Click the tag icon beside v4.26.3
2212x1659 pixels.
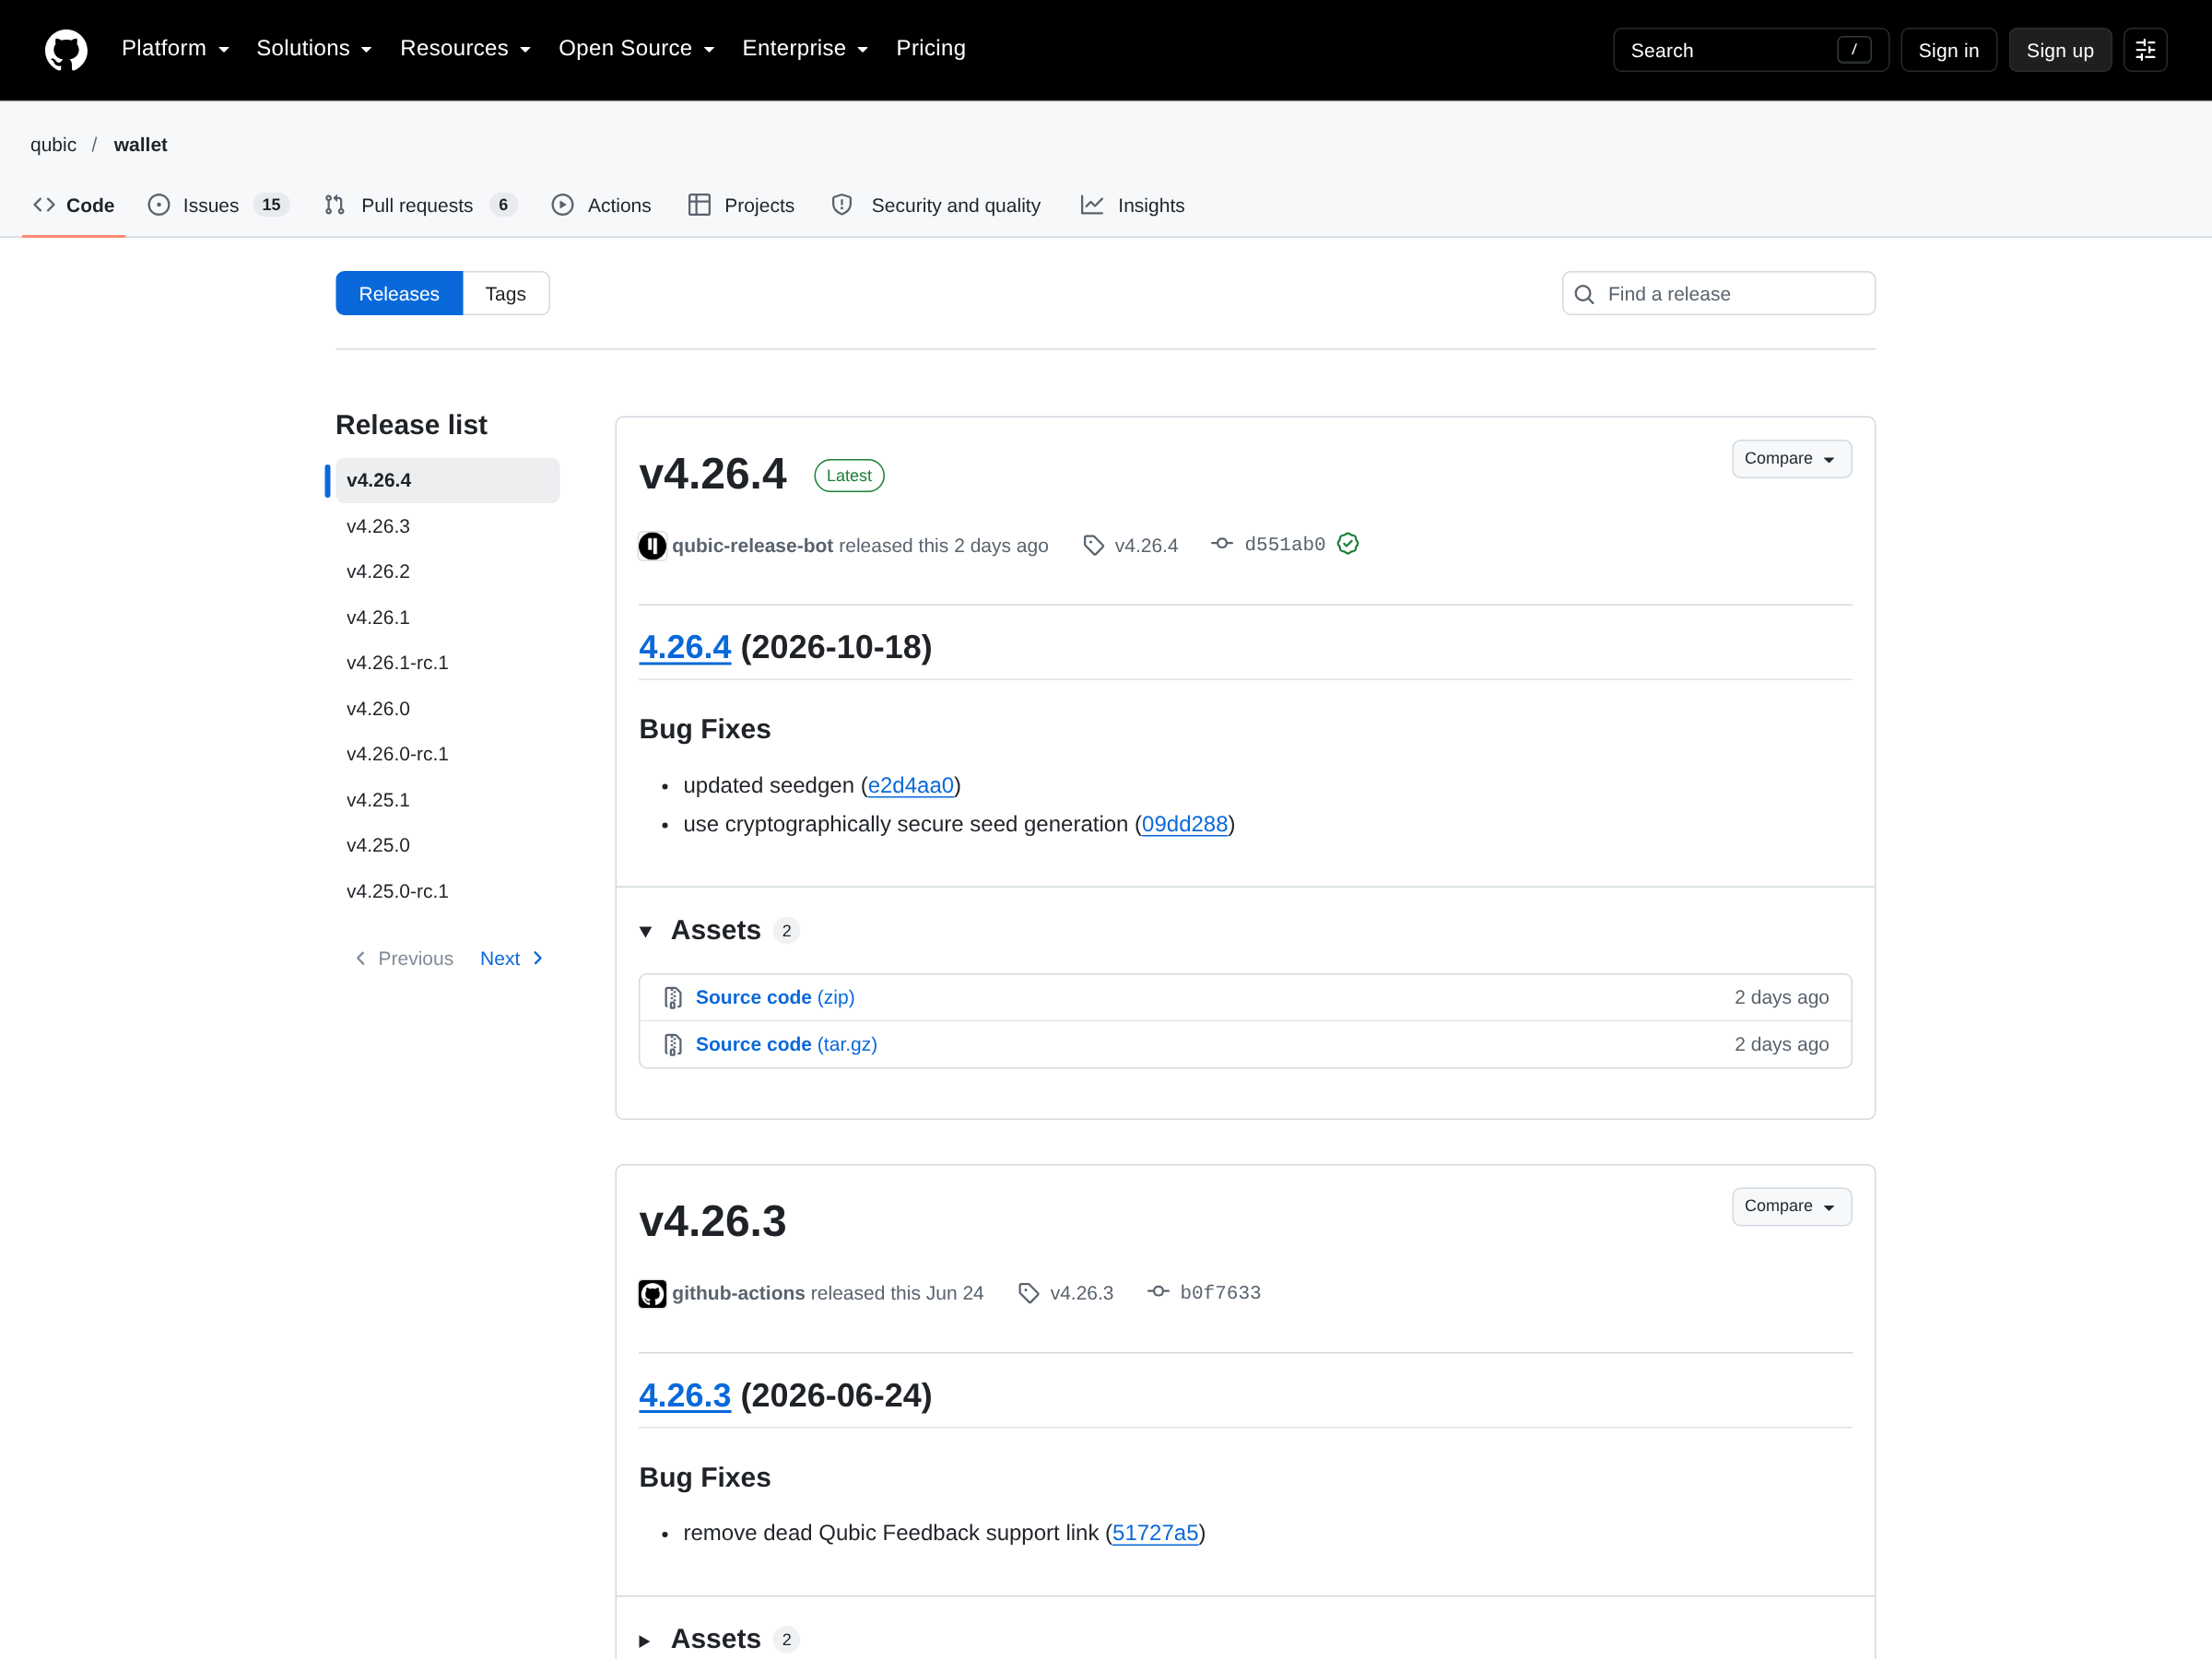pos(1028,1293)
